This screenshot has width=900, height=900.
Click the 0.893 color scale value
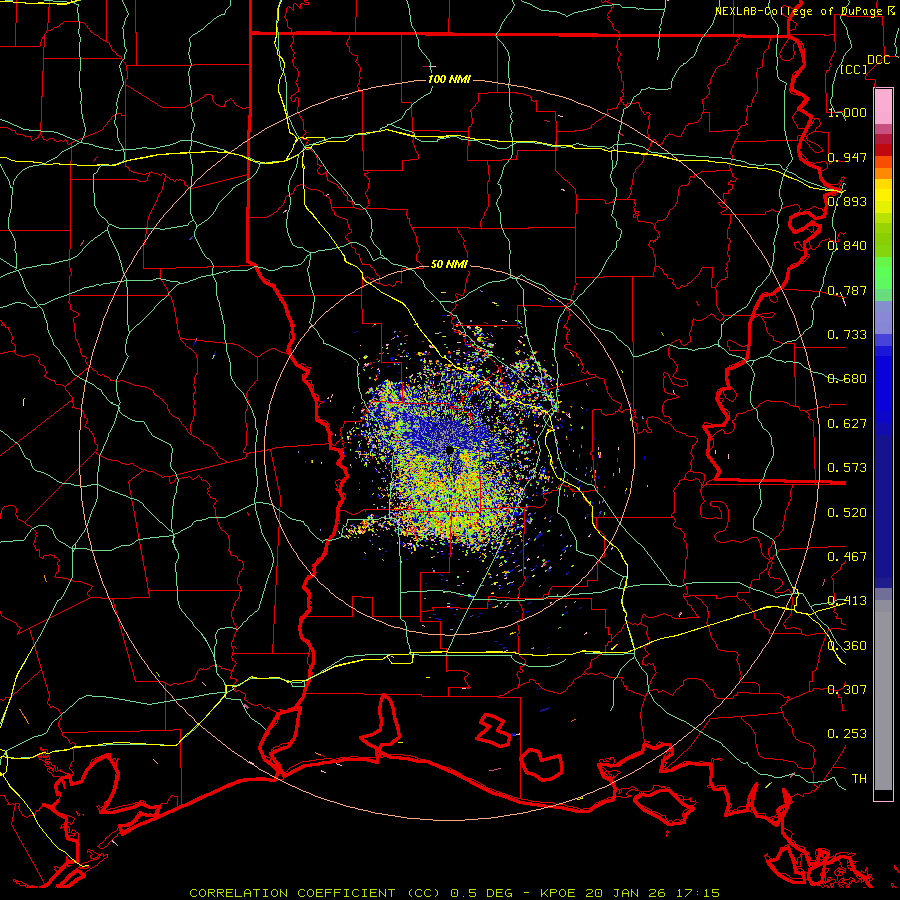tap(847, 201)
